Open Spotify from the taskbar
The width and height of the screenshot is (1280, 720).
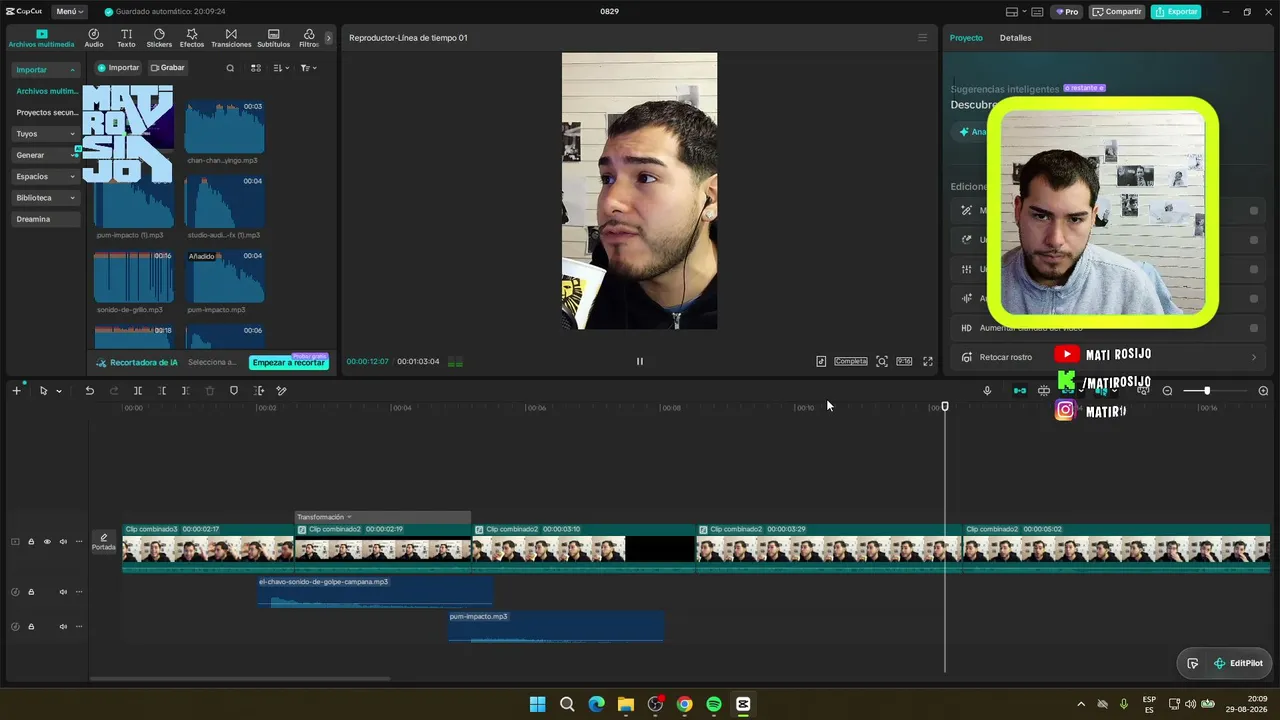[714, 704]
